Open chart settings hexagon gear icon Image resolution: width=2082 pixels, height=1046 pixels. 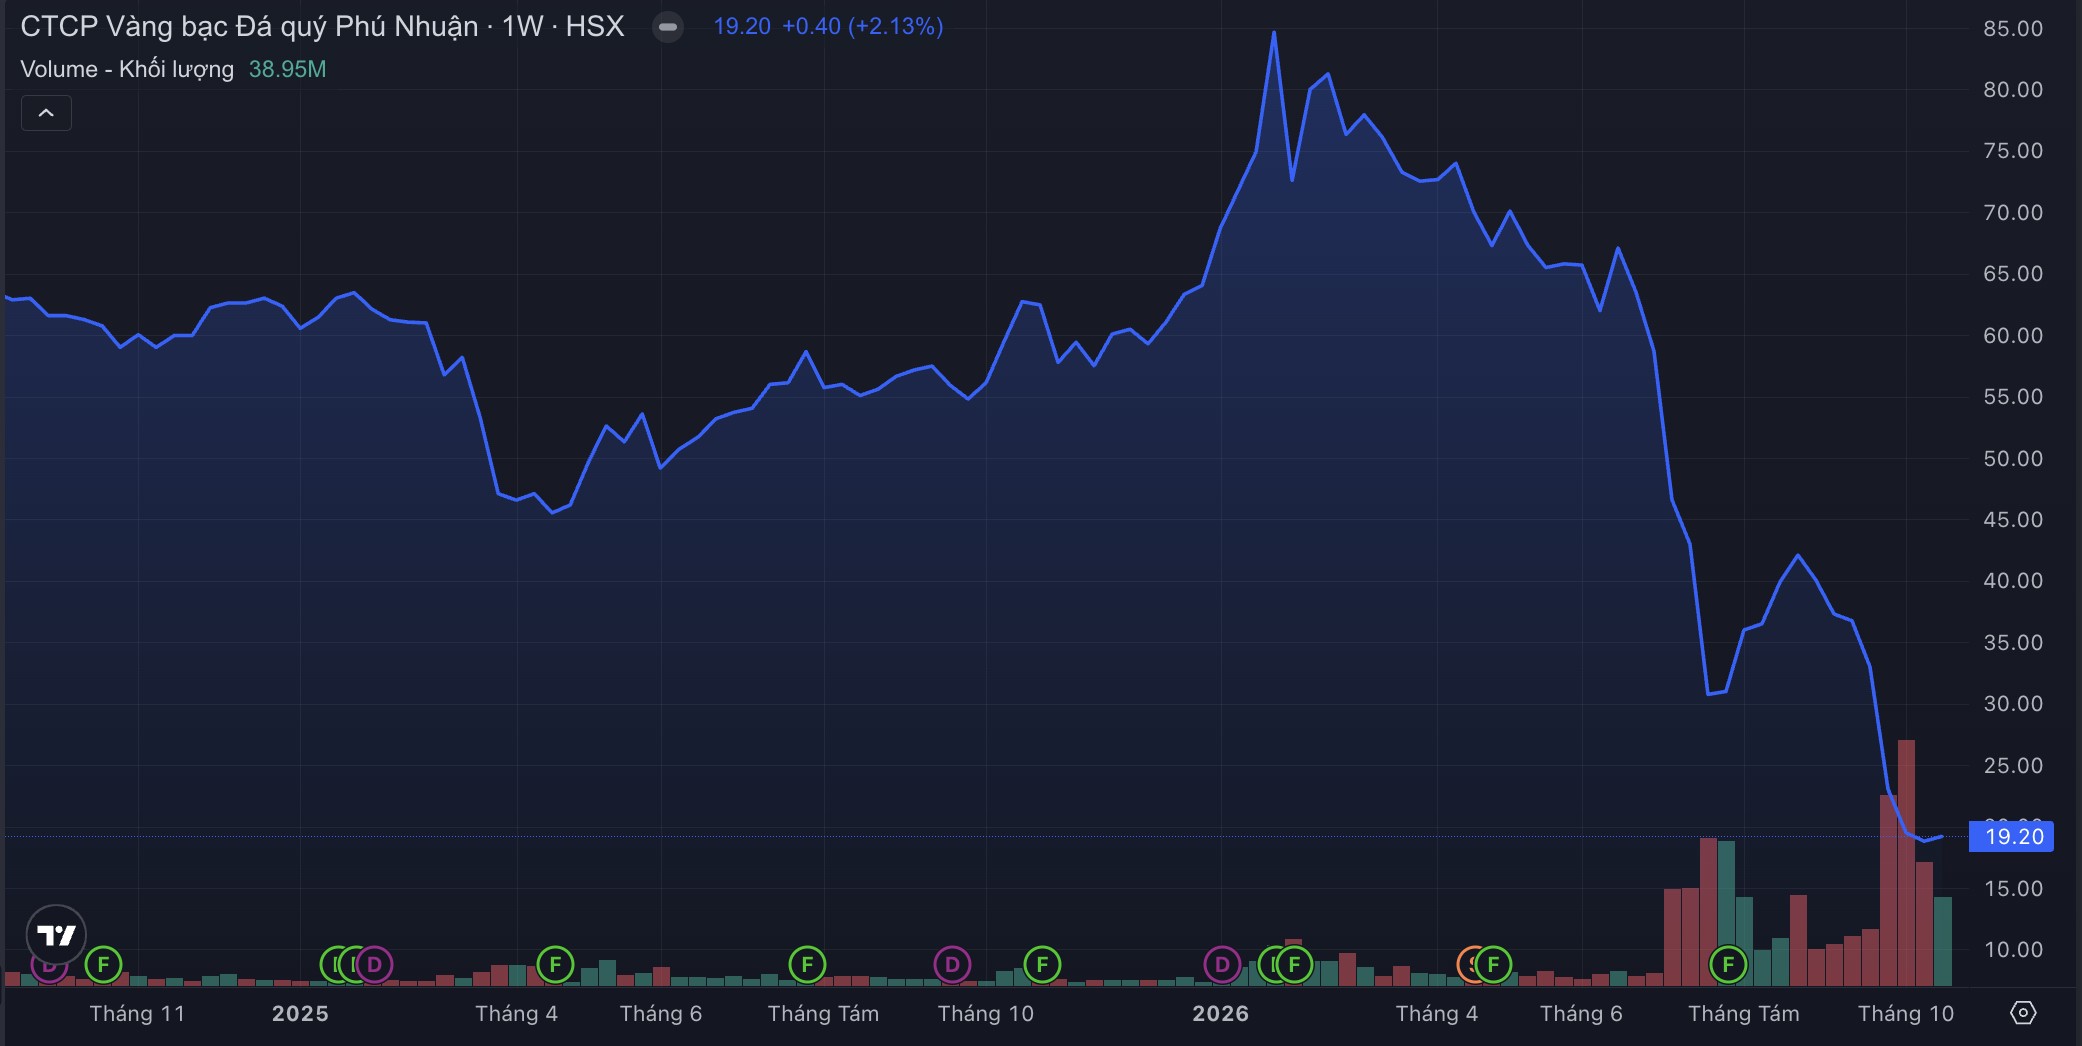point(2022,1013)
